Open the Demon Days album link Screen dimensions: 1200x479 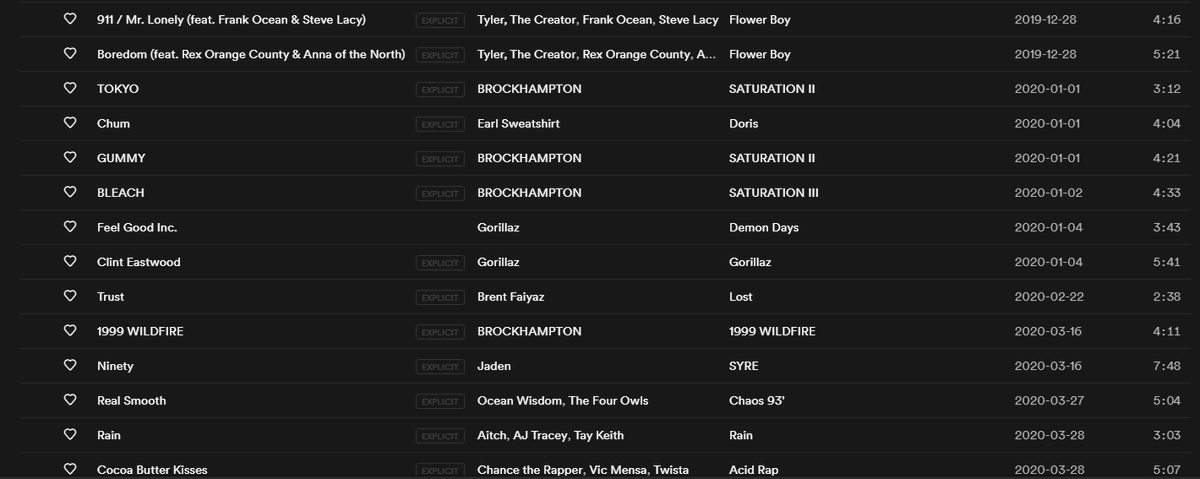pos(763,228)
